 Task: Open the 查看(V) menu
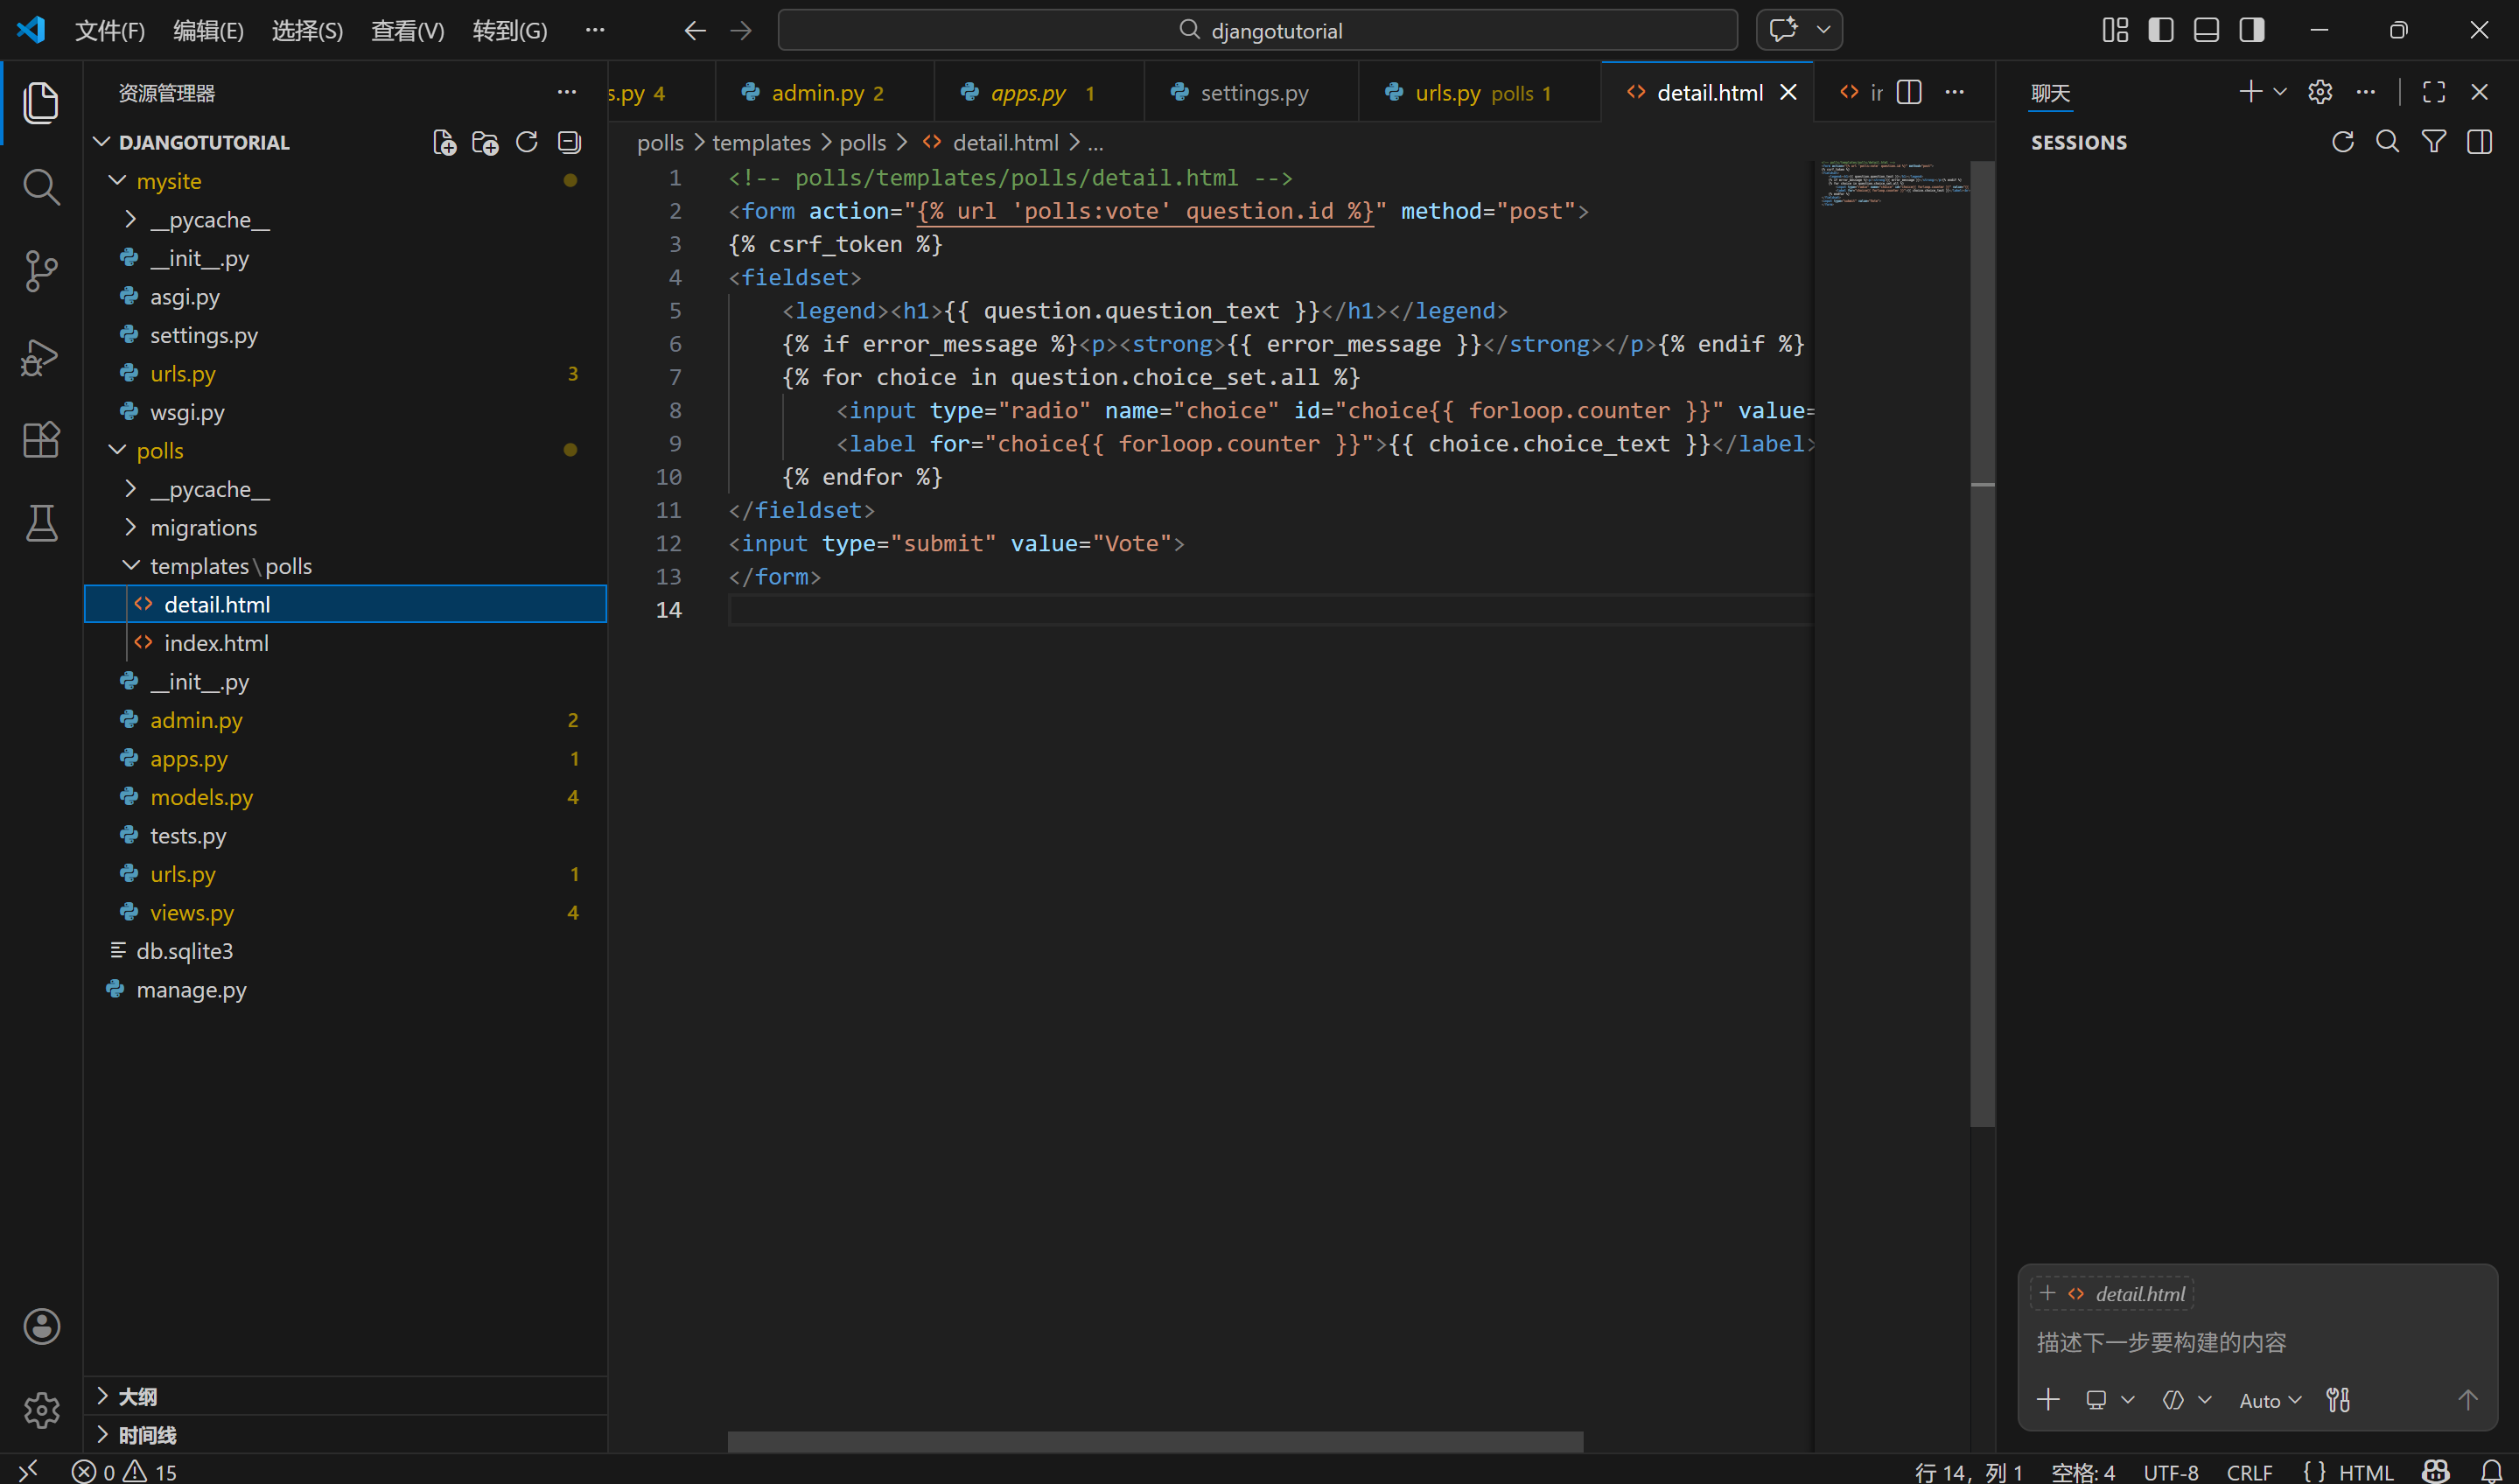[x=407, y=30]
